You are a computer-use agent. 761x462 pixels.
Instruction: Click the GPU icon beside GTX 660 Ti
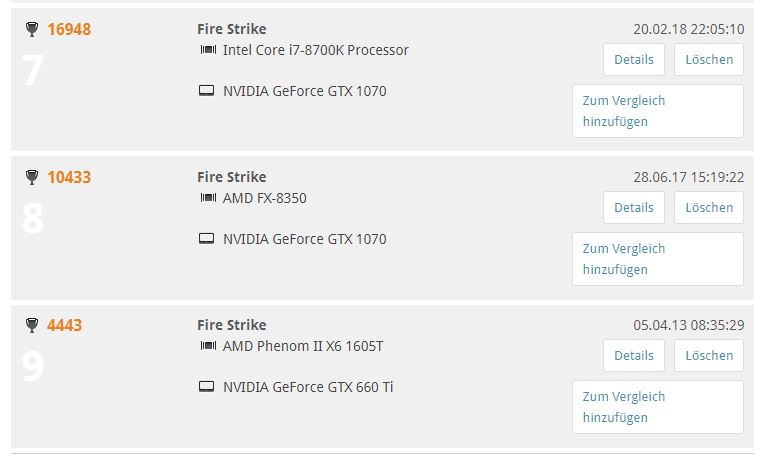(207, 387)
